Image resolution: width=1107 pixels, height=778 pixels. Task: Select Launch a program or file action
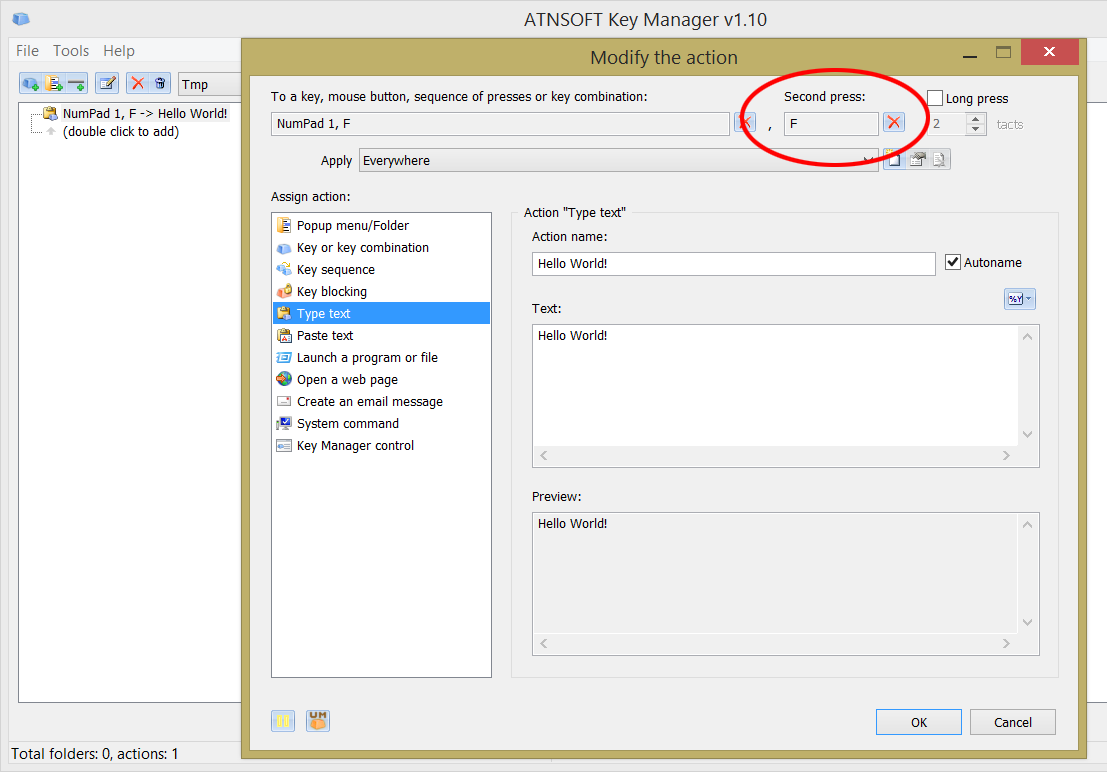click(x=367, y=358)
